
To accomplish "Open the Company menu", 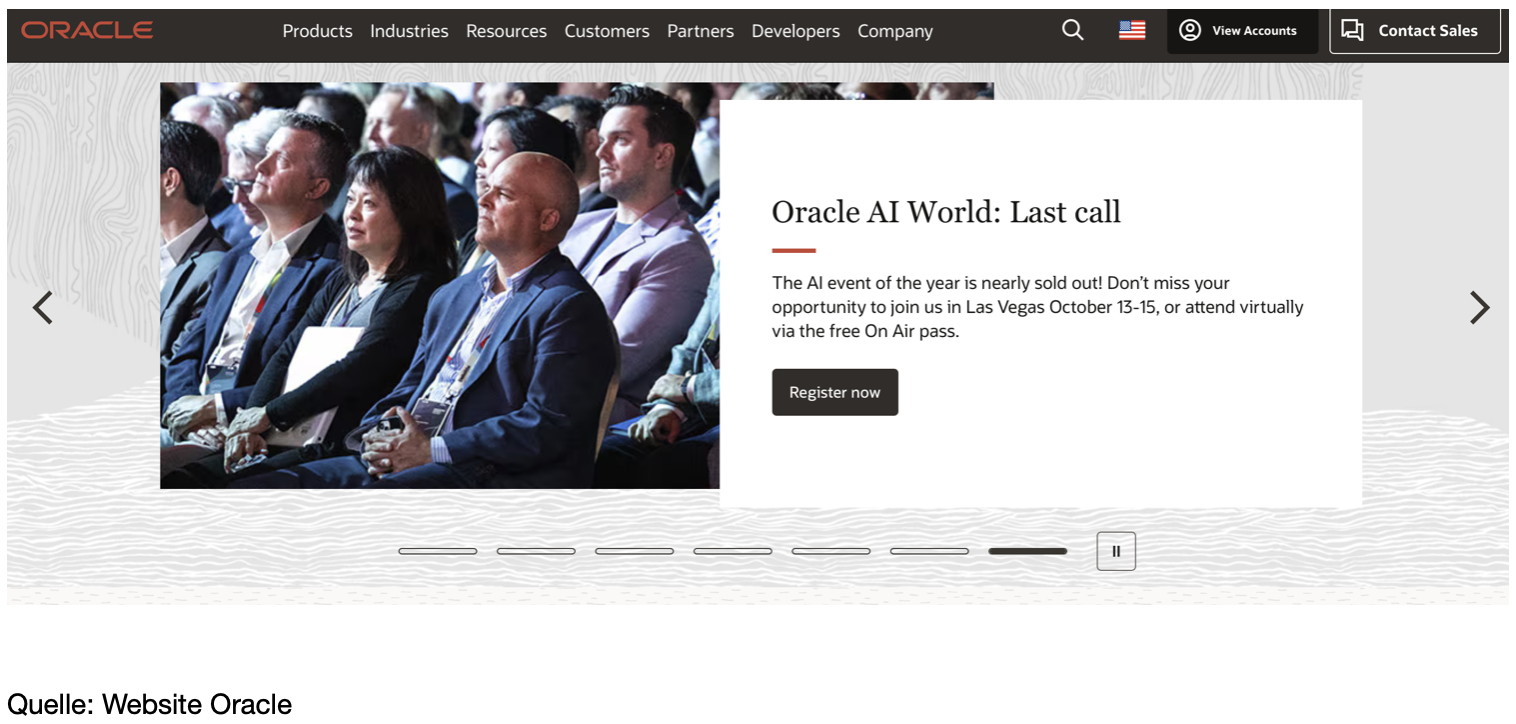I will point(895,31).
